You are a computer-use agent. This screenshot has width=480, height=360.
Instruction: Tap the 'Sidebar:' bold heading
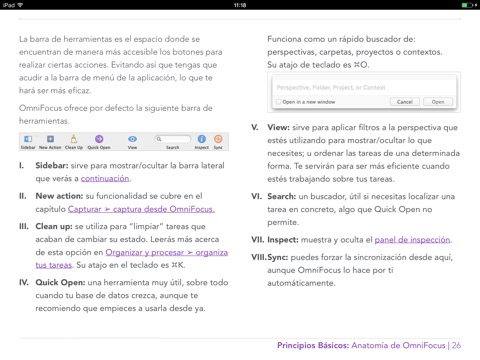coord(52,166)
